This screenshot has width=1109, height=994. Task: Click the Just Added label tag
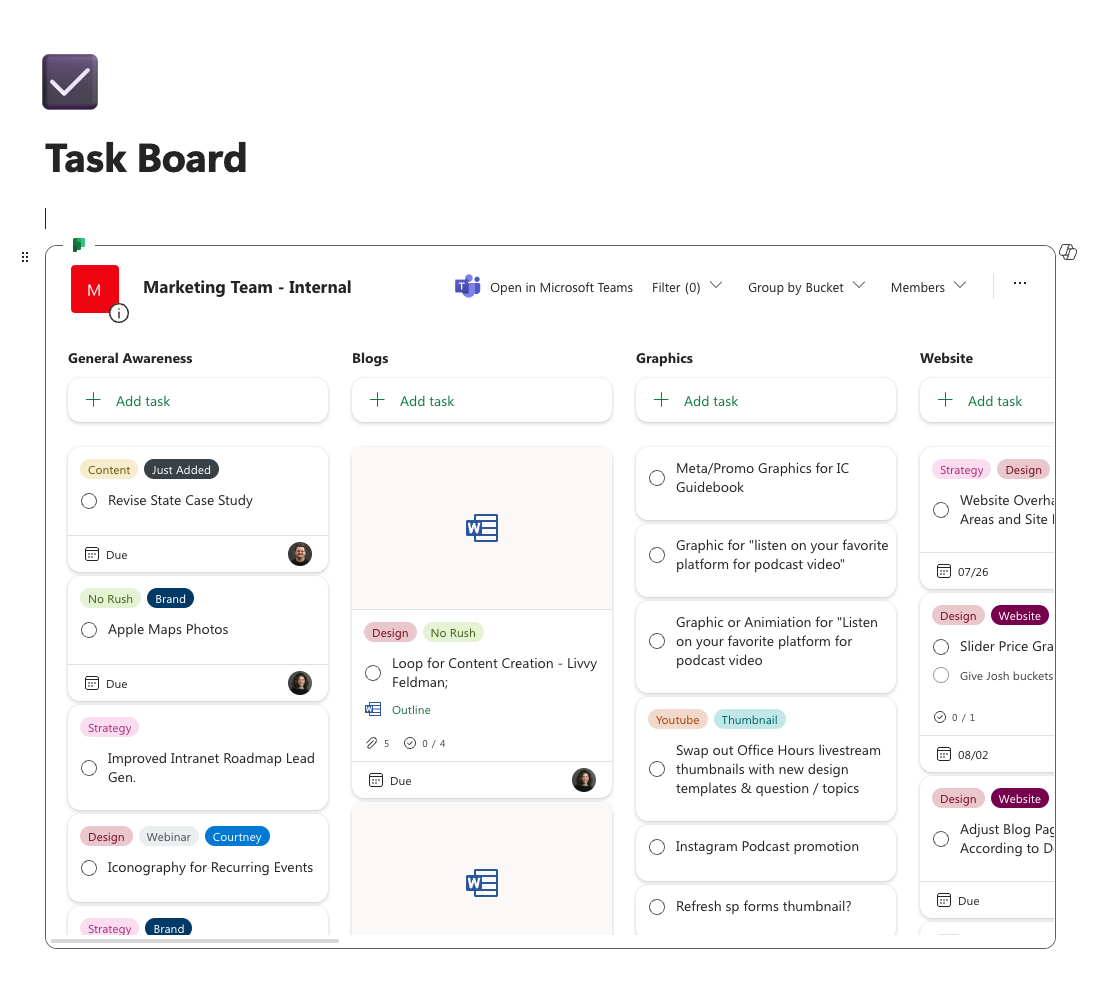pyautogui.click(x=181, y=470)
